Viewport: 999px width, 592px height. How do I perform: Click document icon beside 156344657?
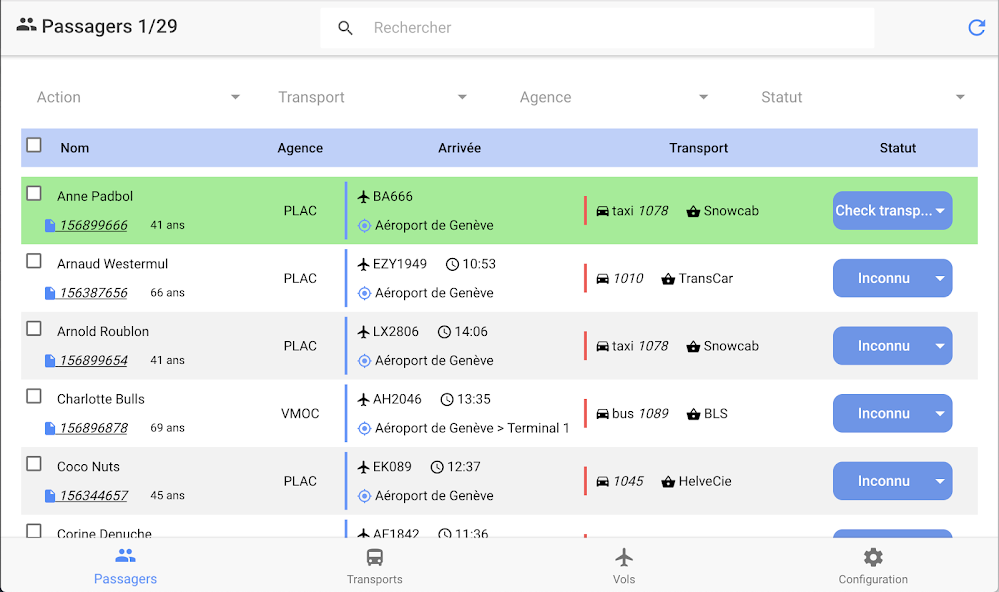click(50, 495)
